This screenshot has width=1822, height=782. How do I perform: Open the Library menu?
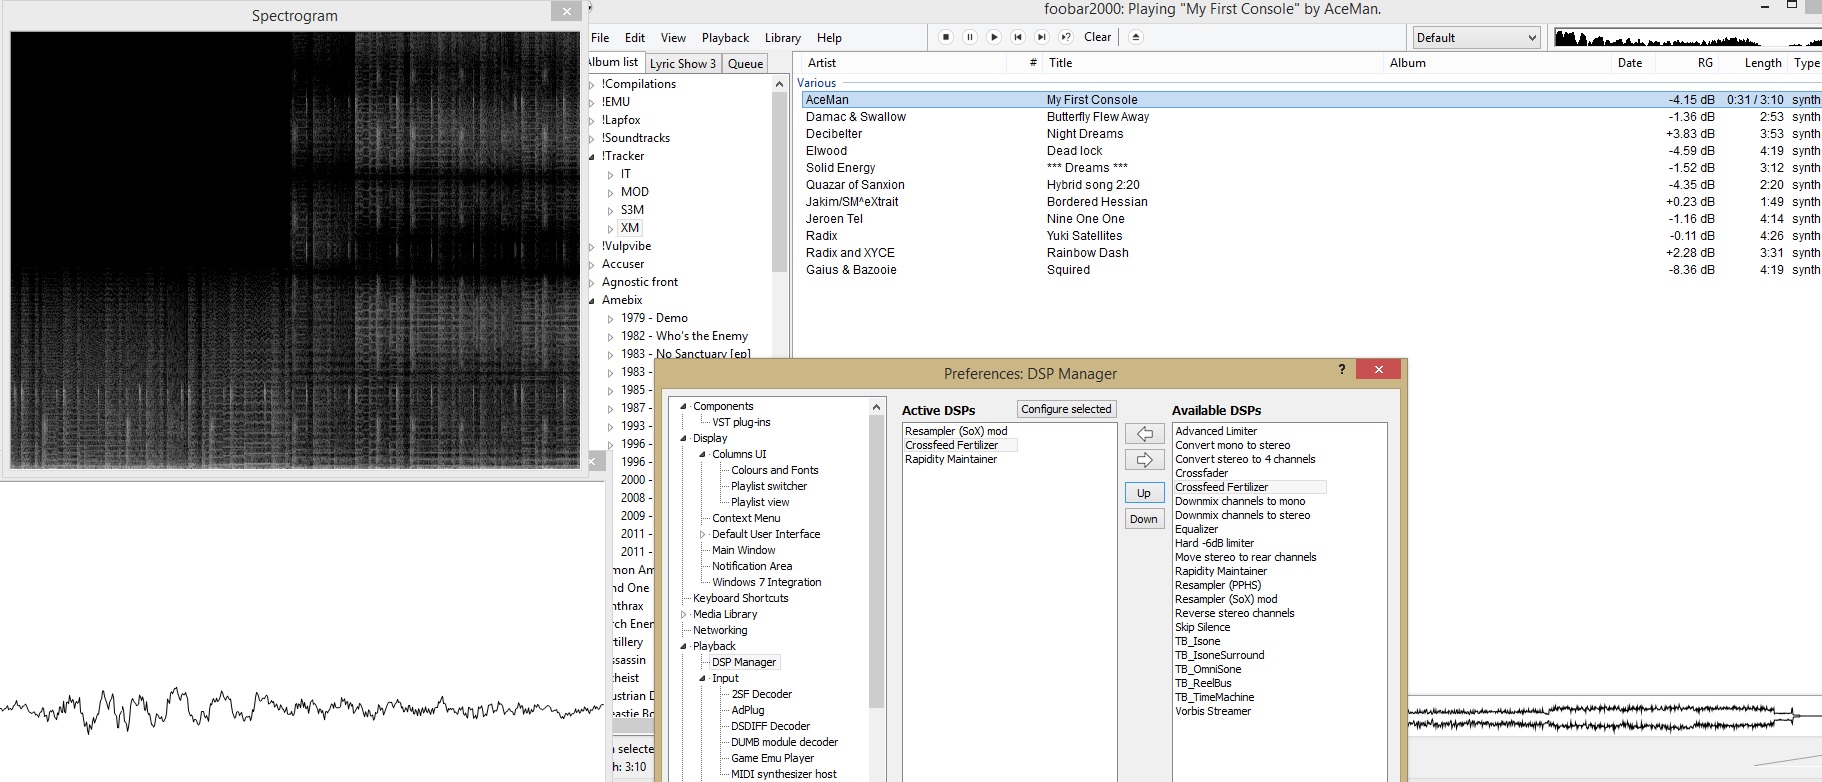pyautogui.click(x=783, y=38)
